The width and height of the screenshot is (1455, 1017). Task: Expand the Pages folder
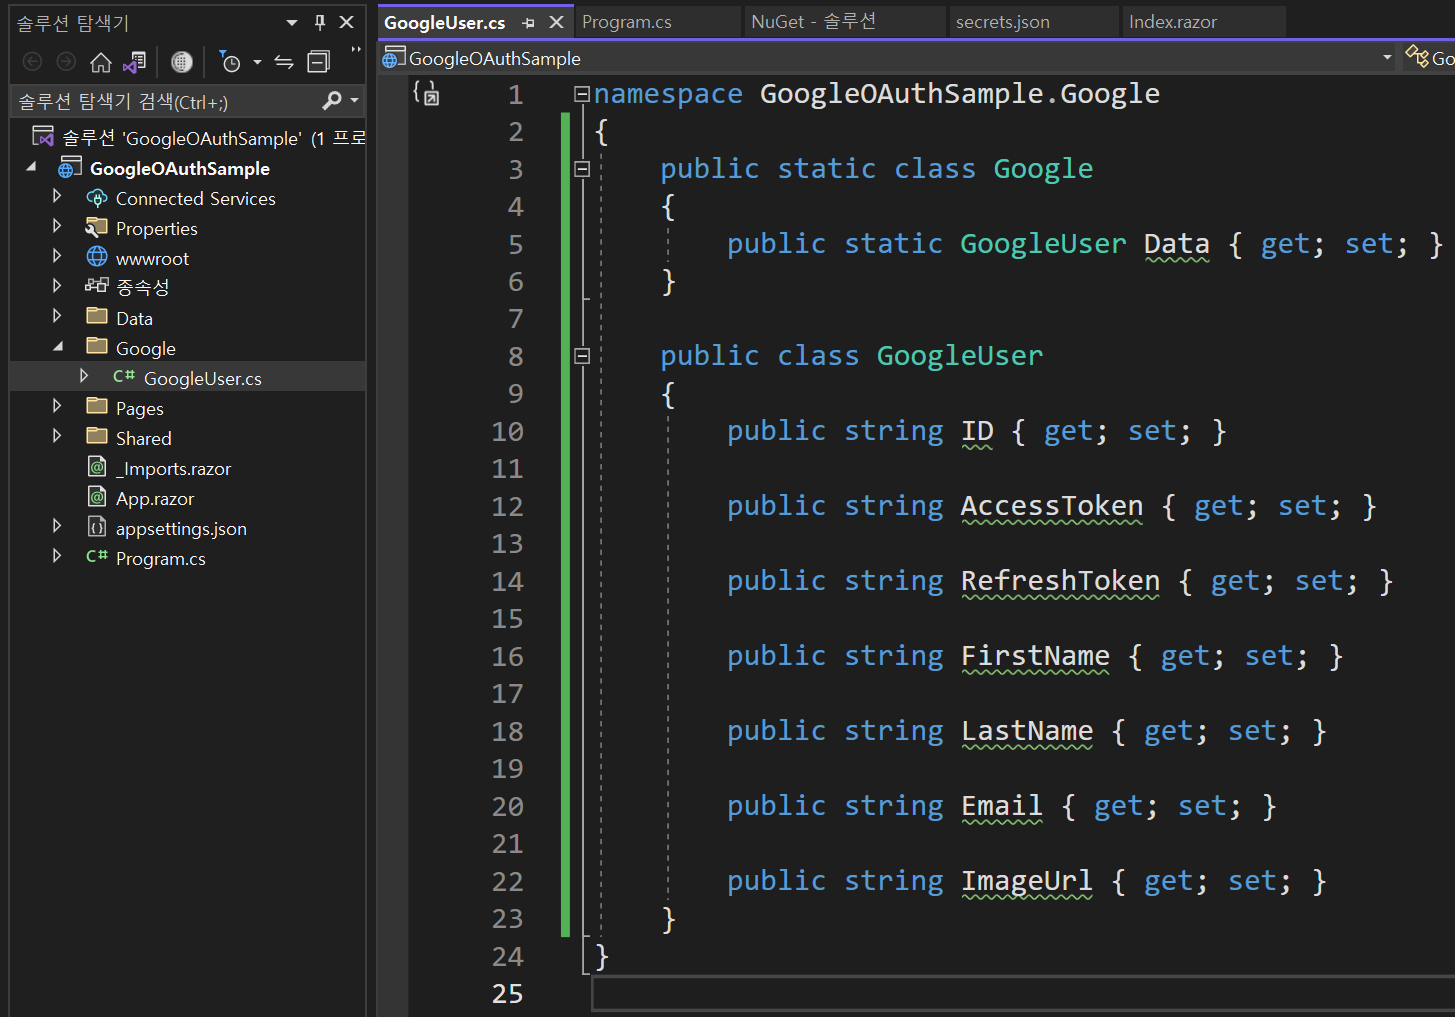(57, 406)
